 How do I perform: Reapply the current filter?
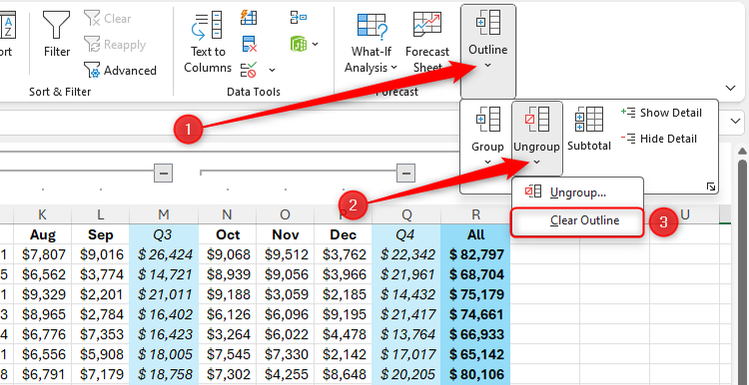pyautogui.click(x=115, y=45)
